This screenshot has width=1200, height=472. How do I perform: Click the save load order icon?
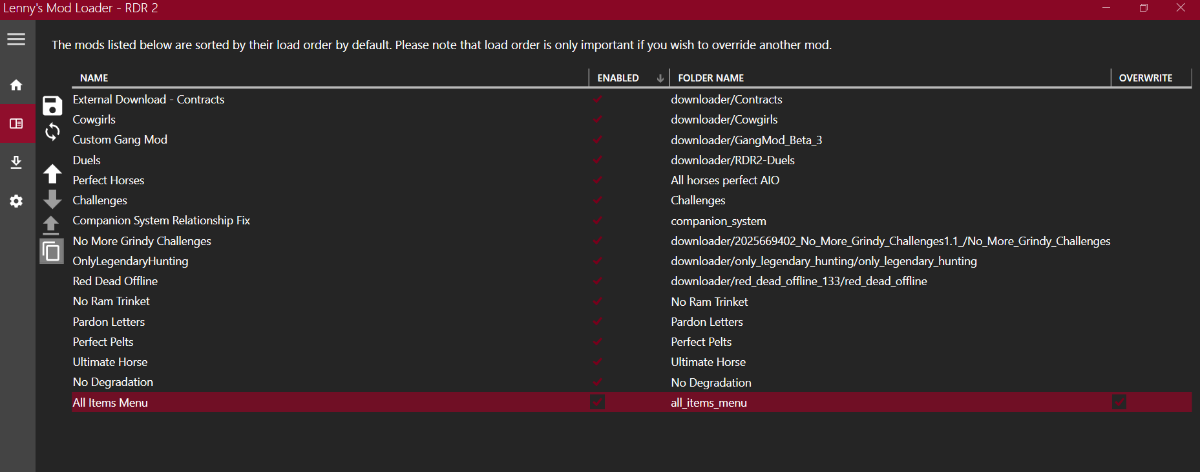click(53, 106)
